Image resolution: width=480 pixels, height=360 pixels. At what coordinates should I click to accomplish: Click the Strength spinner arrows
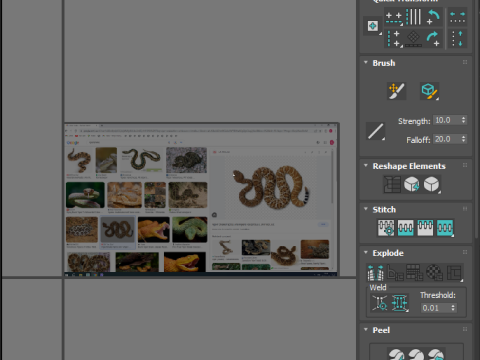pos(463,120)
